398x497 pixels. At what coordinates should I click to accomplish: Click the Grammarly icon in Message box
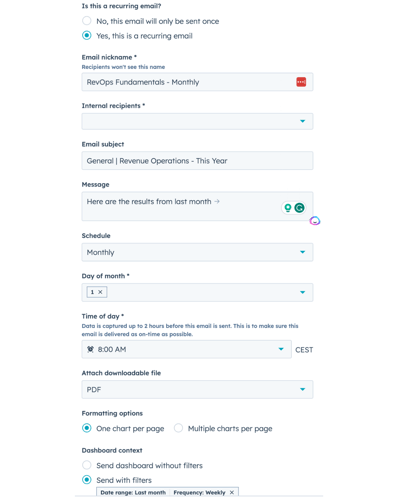(299, 208)
